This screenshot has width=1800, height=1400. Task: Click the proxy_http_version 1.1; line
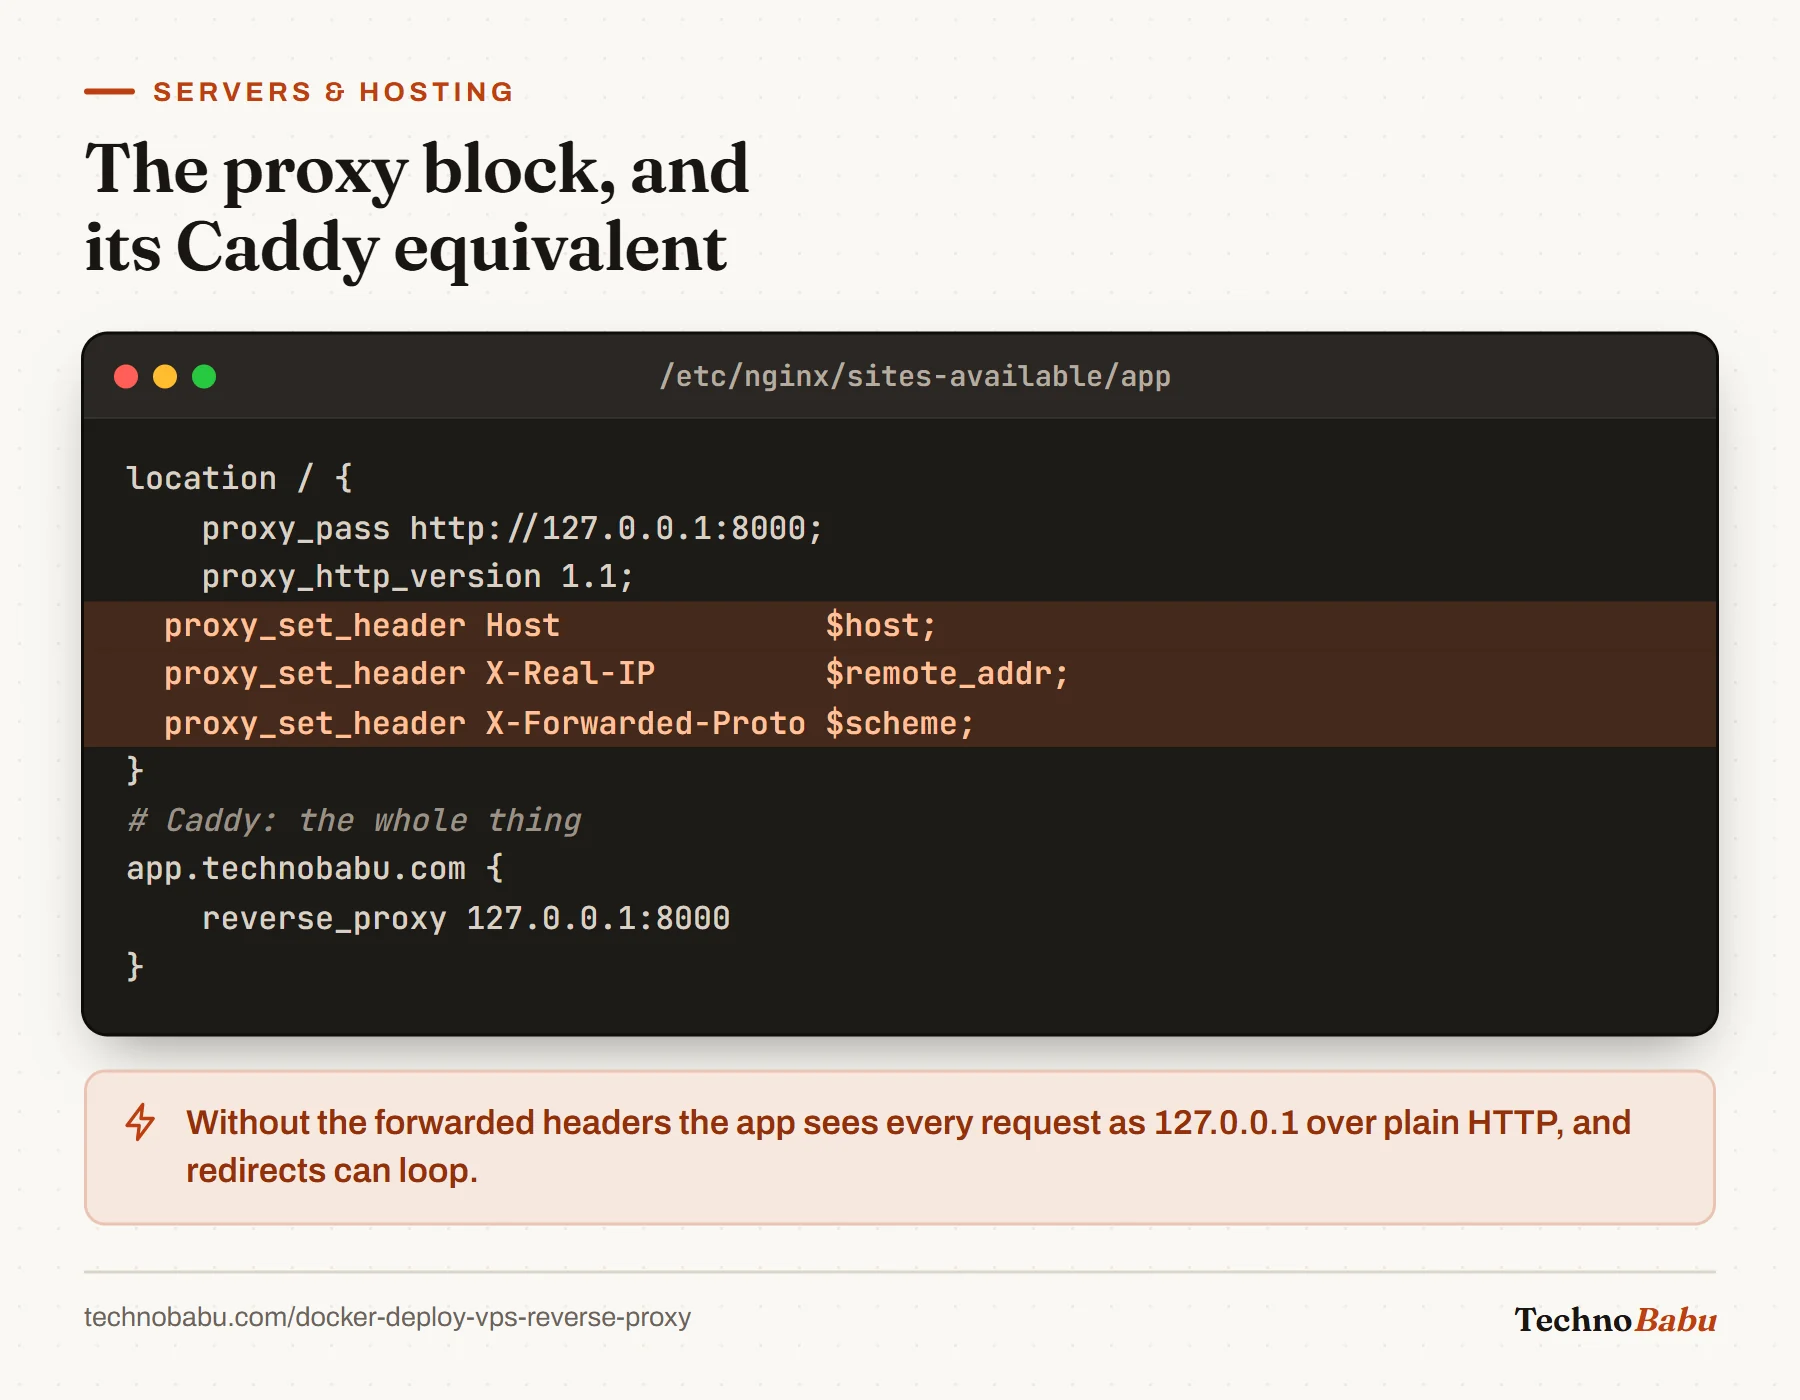pyautogui.click(x=417, y=577)
